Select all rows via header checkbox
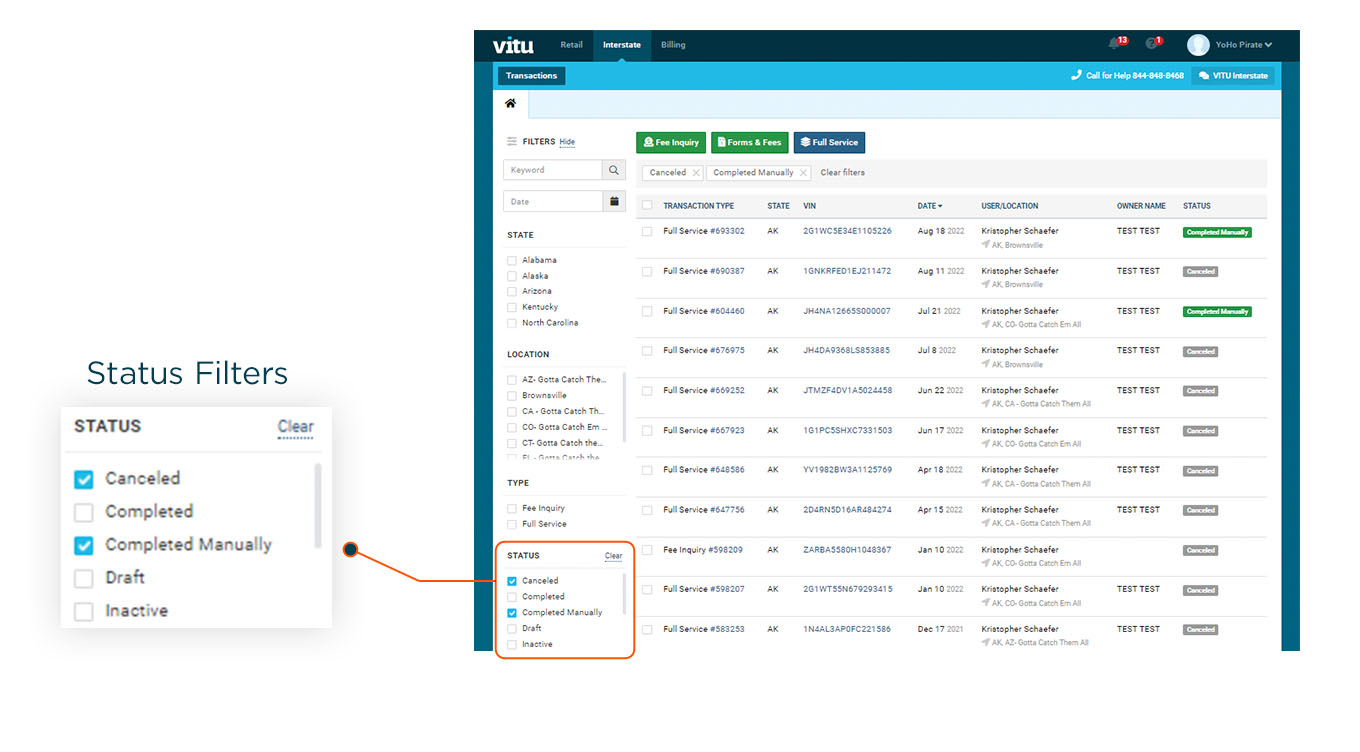The height and width of the screenshot is (752, 1360). [x=647, y=206]
